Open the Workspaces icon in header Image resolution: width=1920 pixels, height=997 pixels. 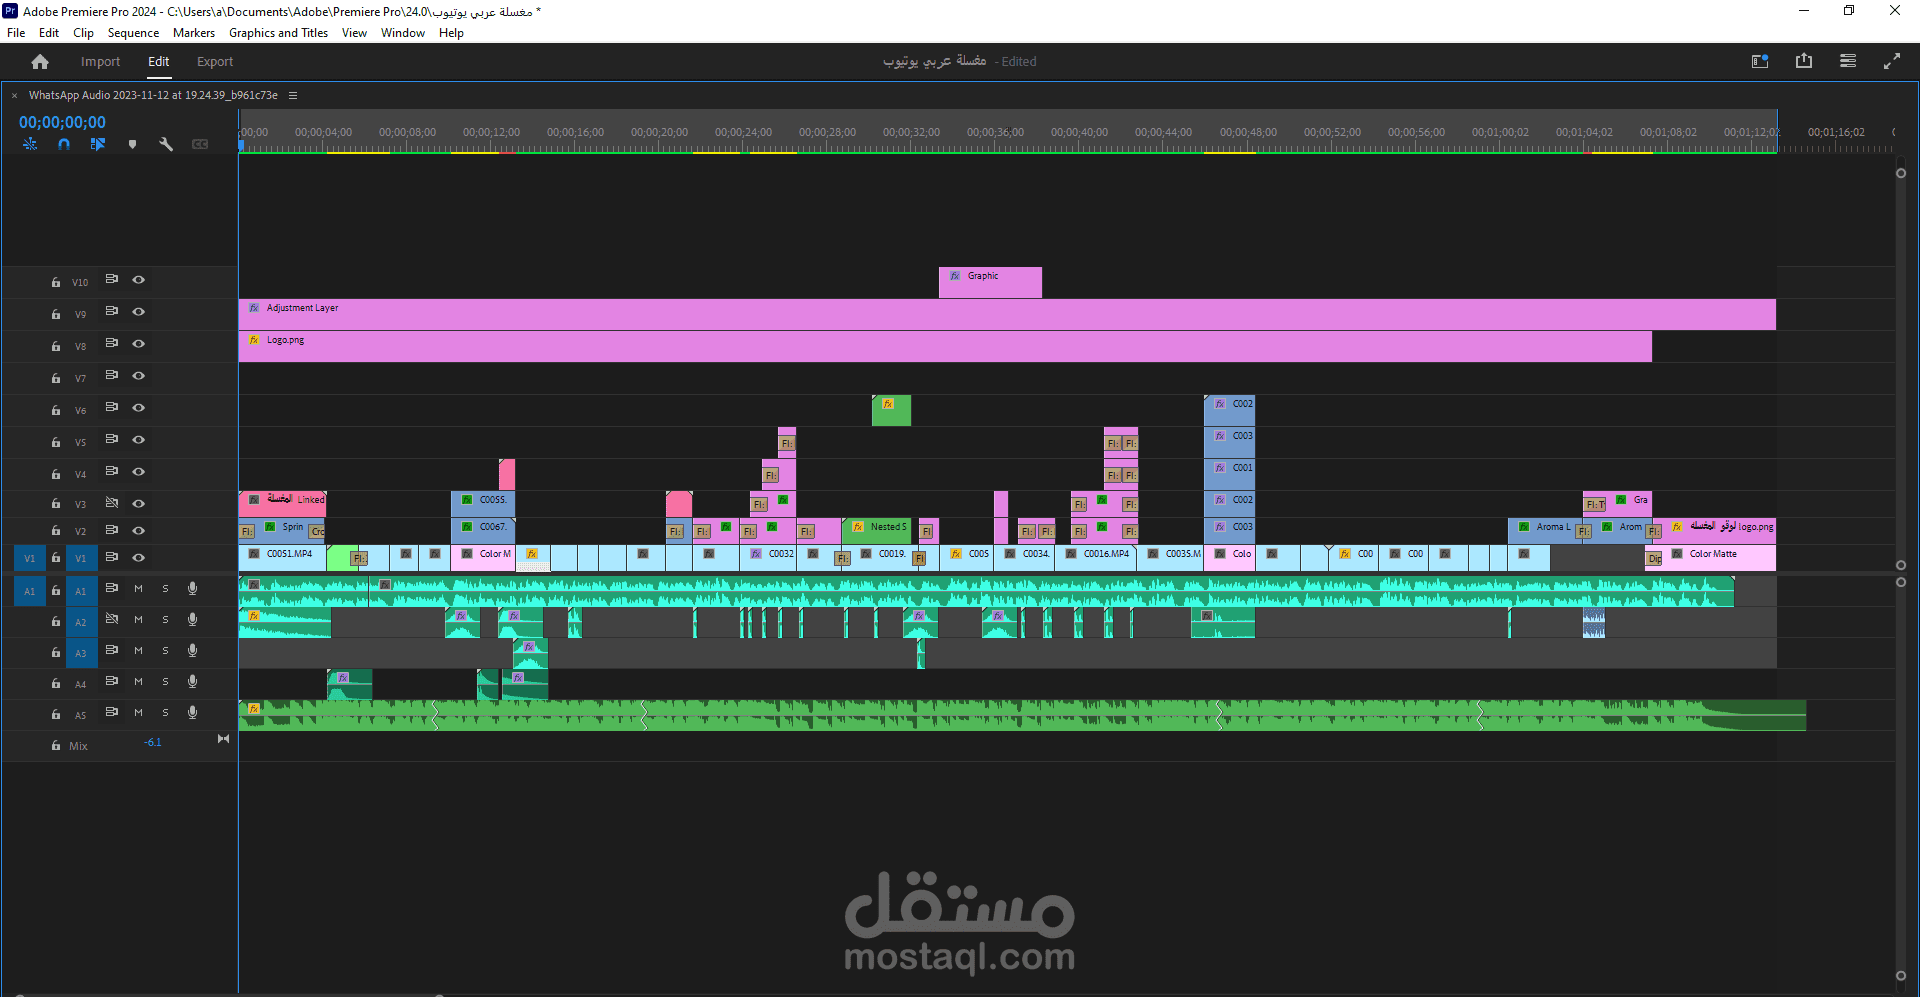[1760, 62]
